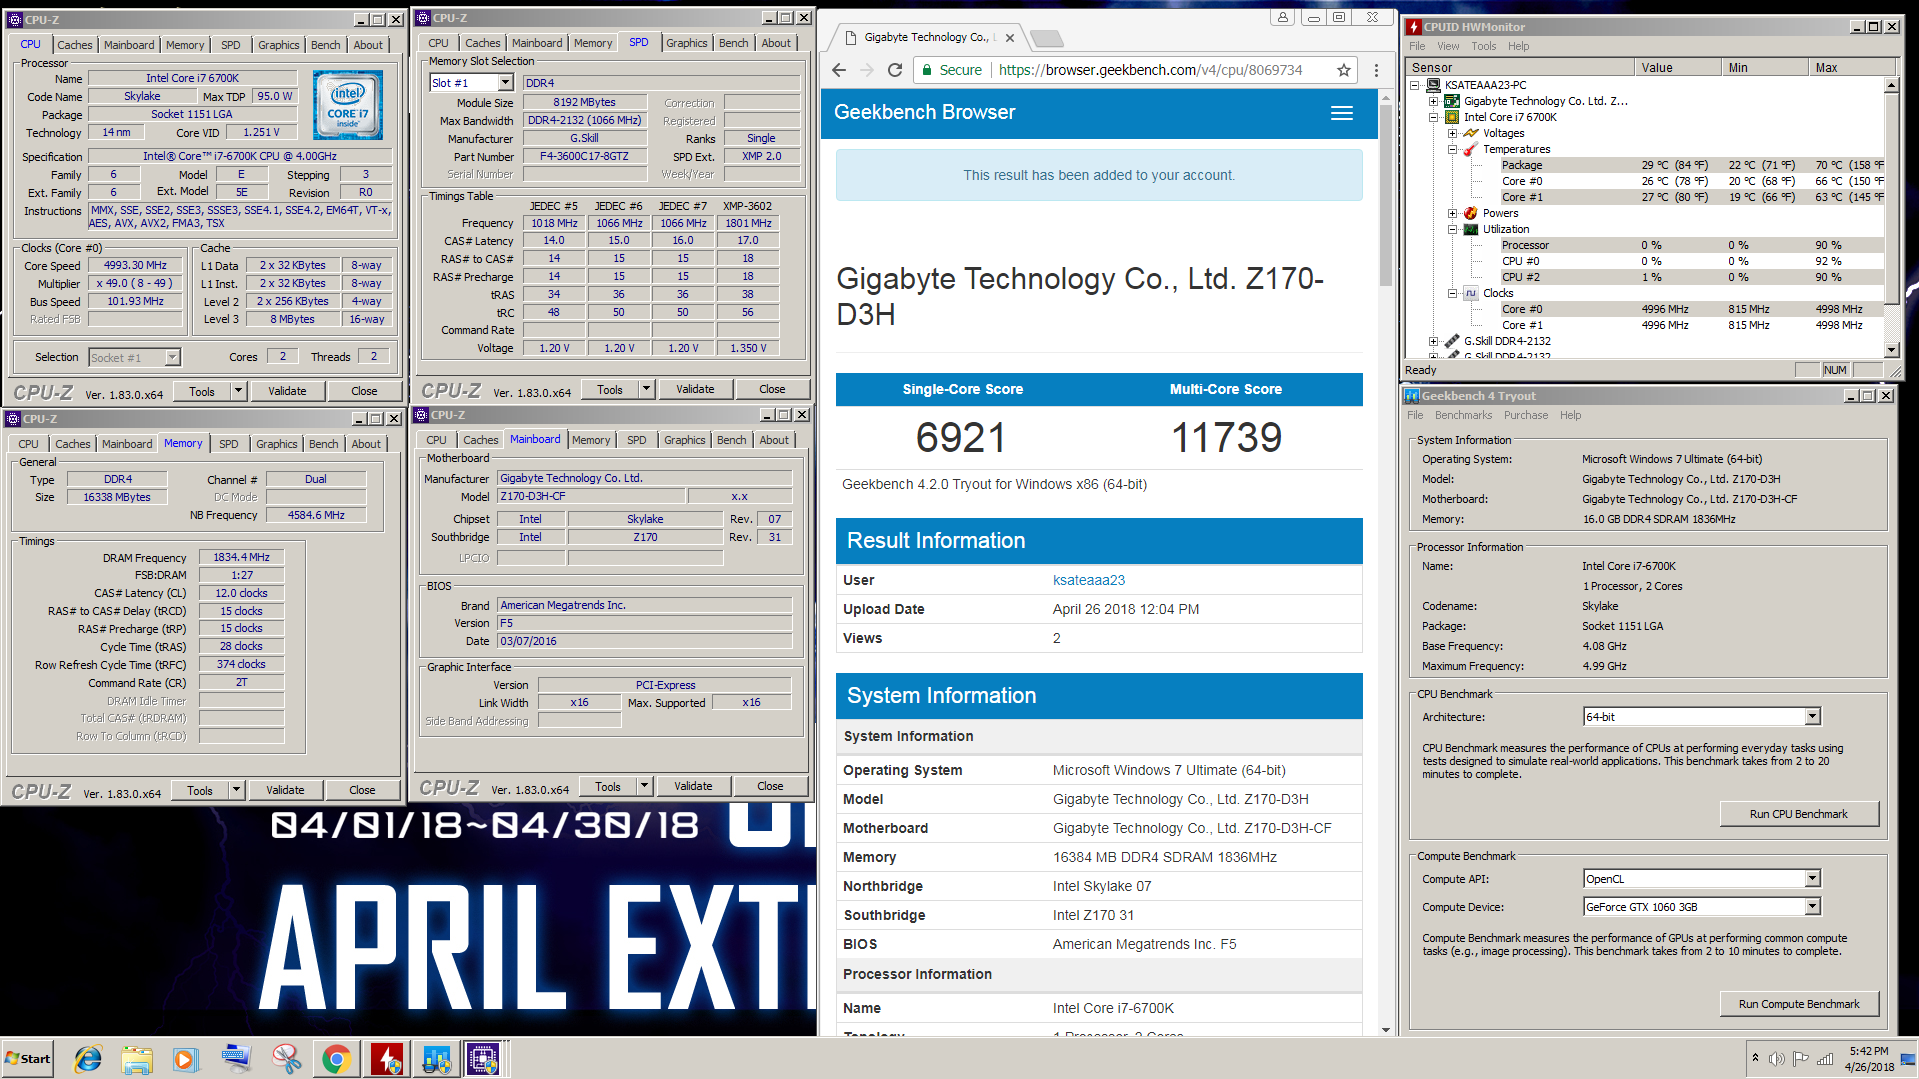Click the Clocks waveform icon in HWMonitor
Image resolution: width=1919 pixels, height=1079 pixels.
click(x=1471, y=293)
